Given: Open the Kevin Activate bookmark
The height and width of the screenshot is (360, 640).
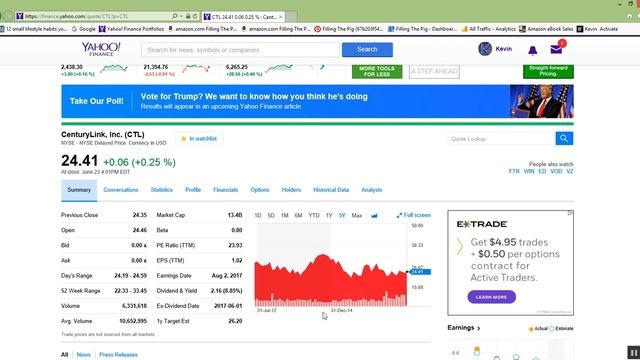Looking at the screenshot, I should pyautogui.click(x=597, y=29).
